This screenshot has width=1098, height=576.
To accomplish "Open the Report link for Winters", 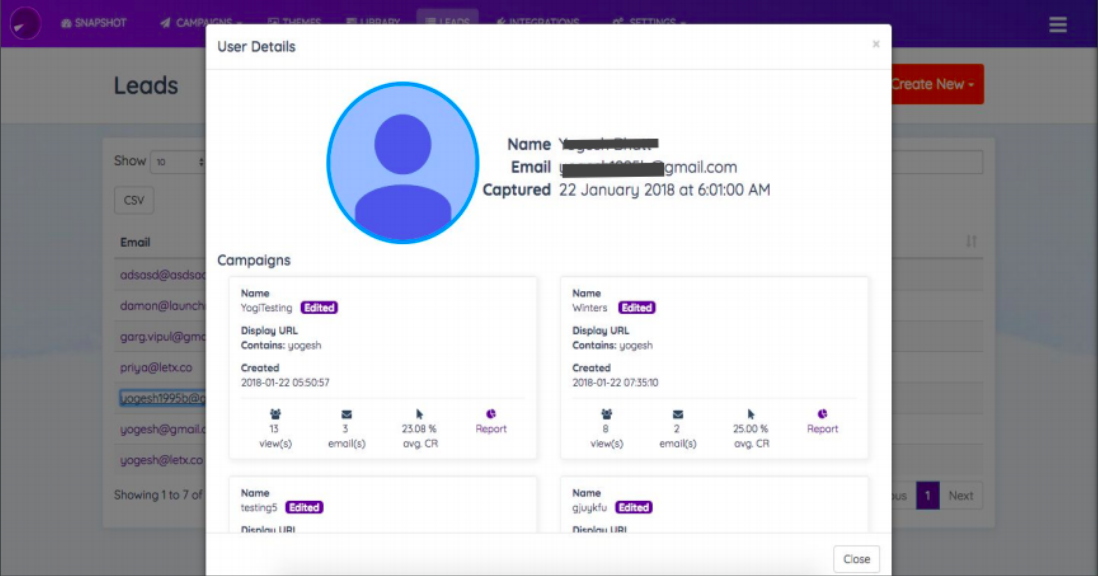I will [x=822, y=429].
